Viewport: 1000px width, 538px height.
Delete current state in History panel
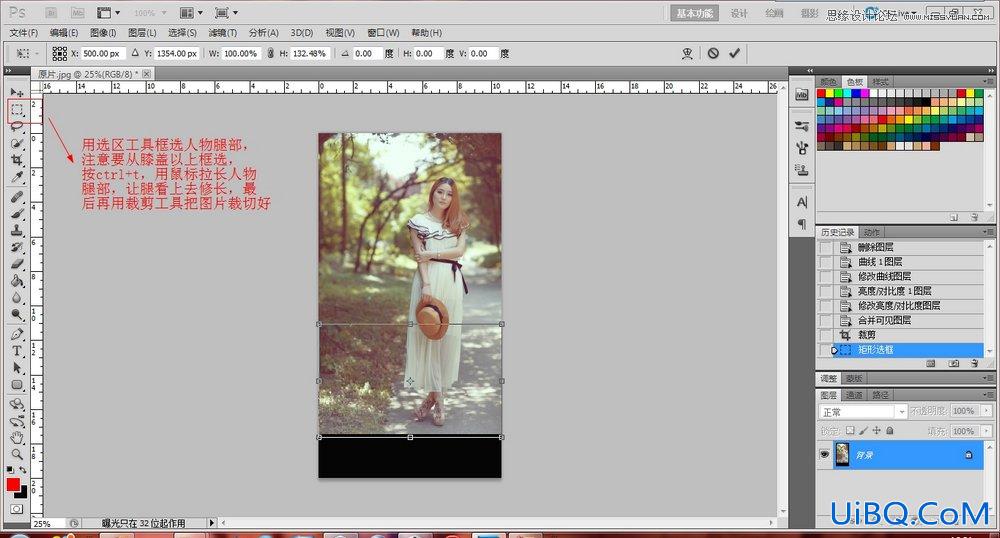pos(974,363)
